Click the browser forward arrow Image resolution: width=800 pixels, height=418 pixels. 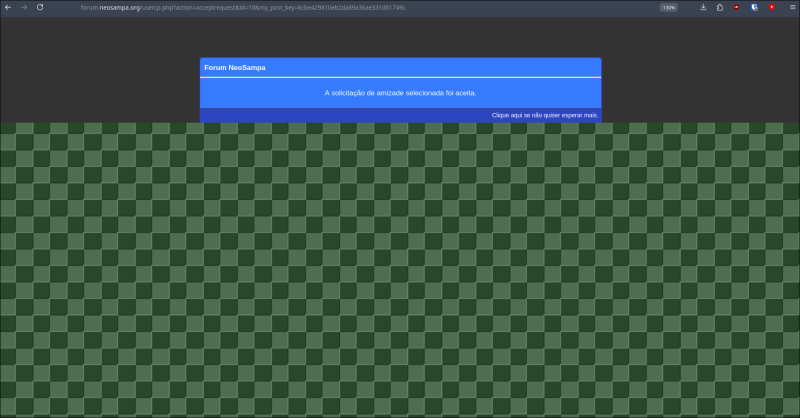(x=23, y=7)
